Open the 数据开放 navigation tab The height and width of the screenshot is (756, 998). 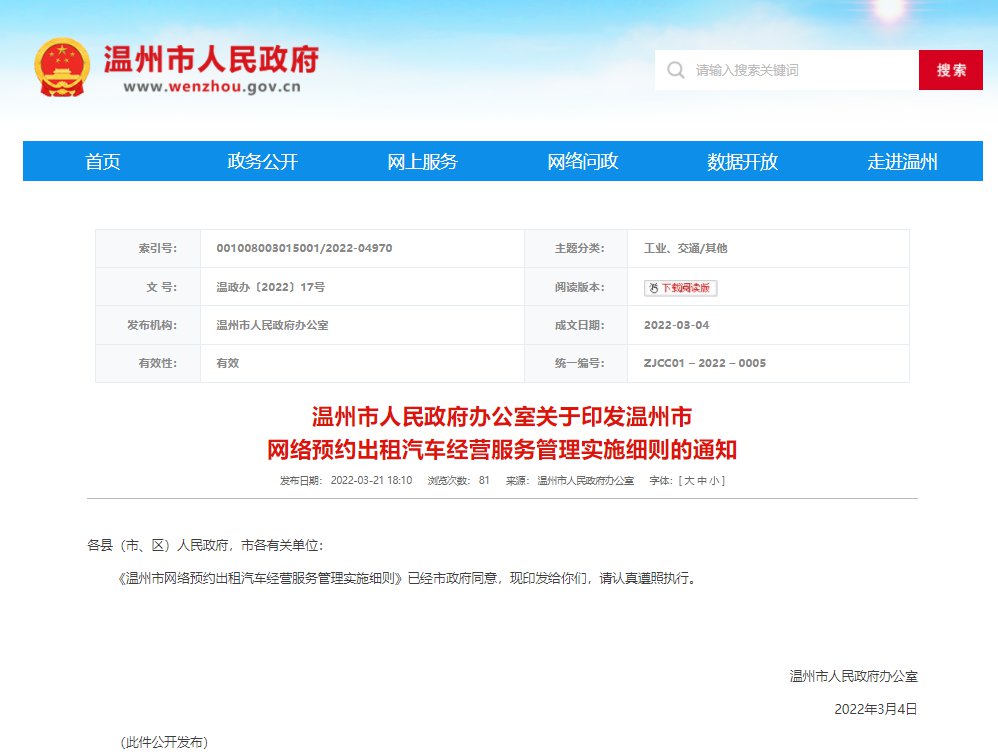[x=742, y=162]
